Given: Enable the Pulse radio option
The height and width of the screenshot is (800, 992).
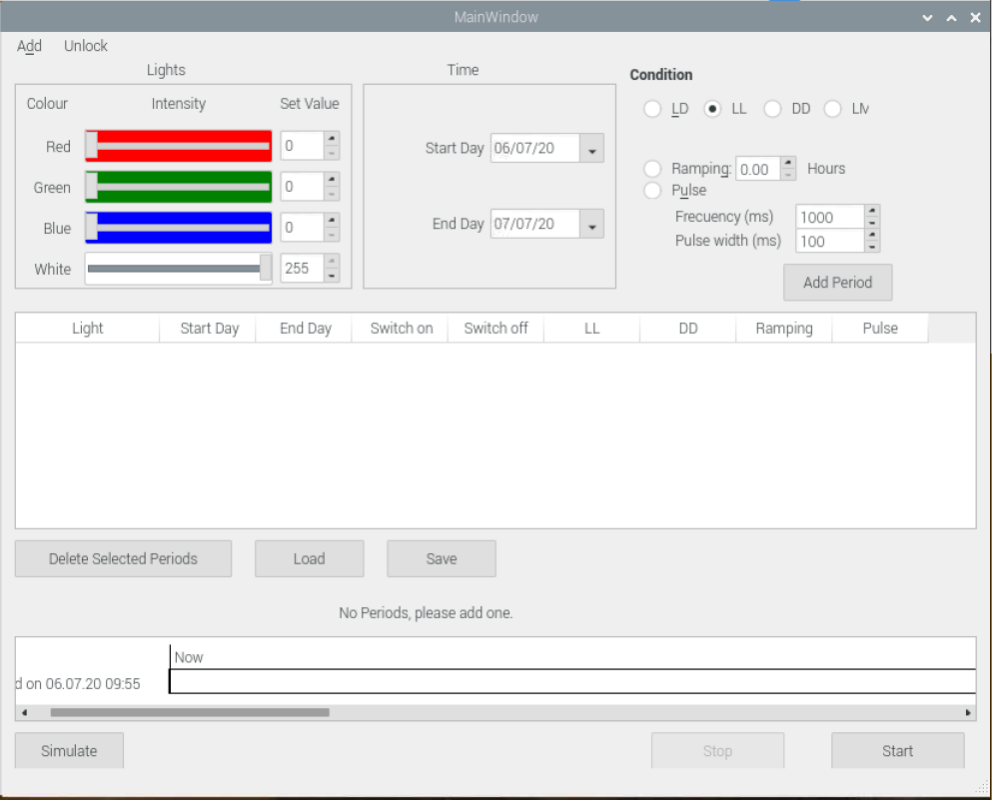Looking at the screenshot, I should (x=653, y=190).
